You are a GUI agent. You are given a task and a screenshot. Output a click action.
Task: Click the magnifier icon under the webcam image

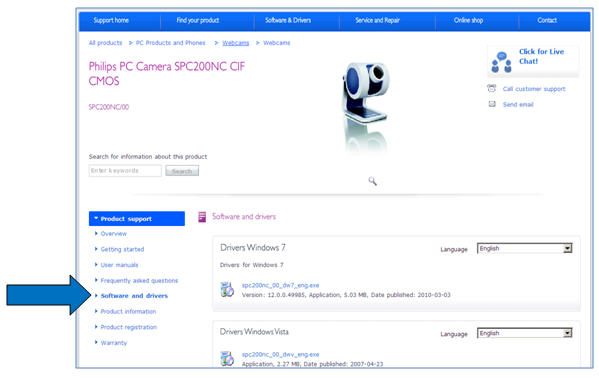pos(372,181)
